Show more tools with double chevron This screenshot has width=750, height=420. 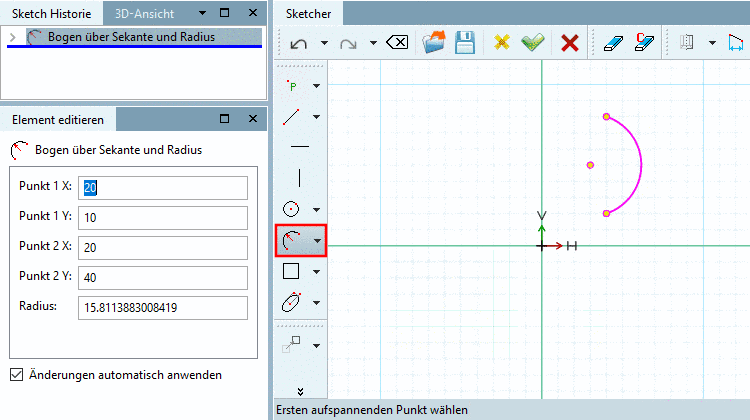tap(300, 392)
